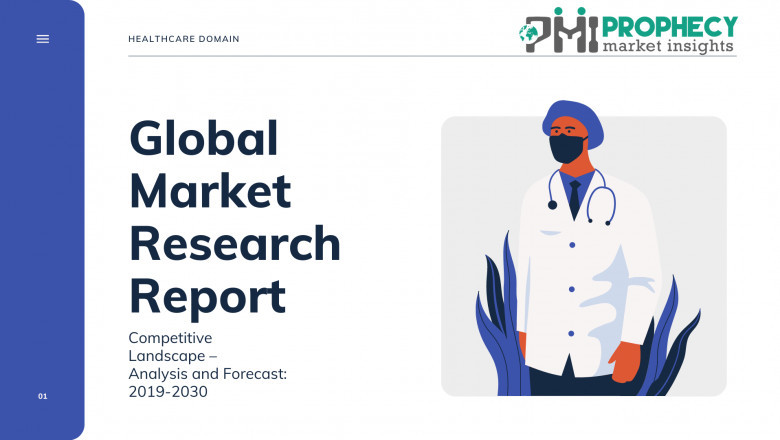
Task: Click the '2019-2030' forecast years text
Action: coord(168,391)
